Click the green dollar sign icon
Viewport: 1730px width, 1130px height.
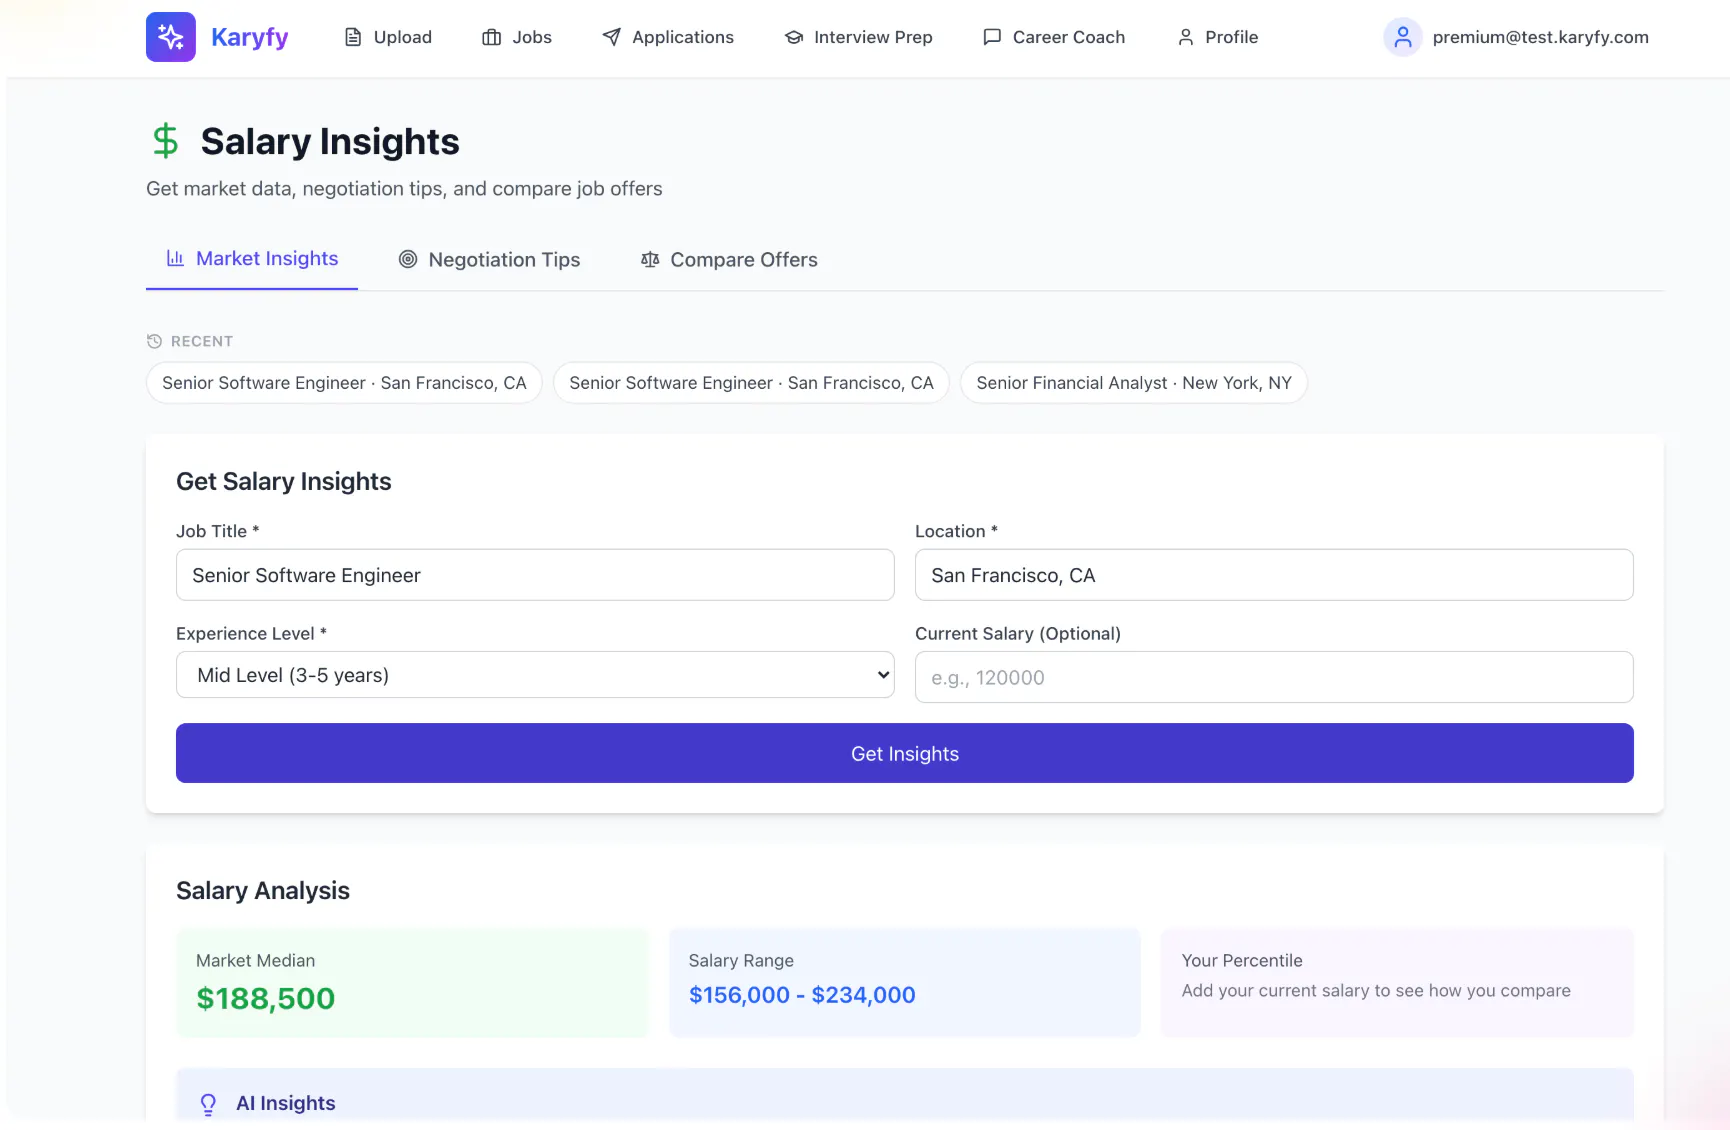click(x=166, y=141)
